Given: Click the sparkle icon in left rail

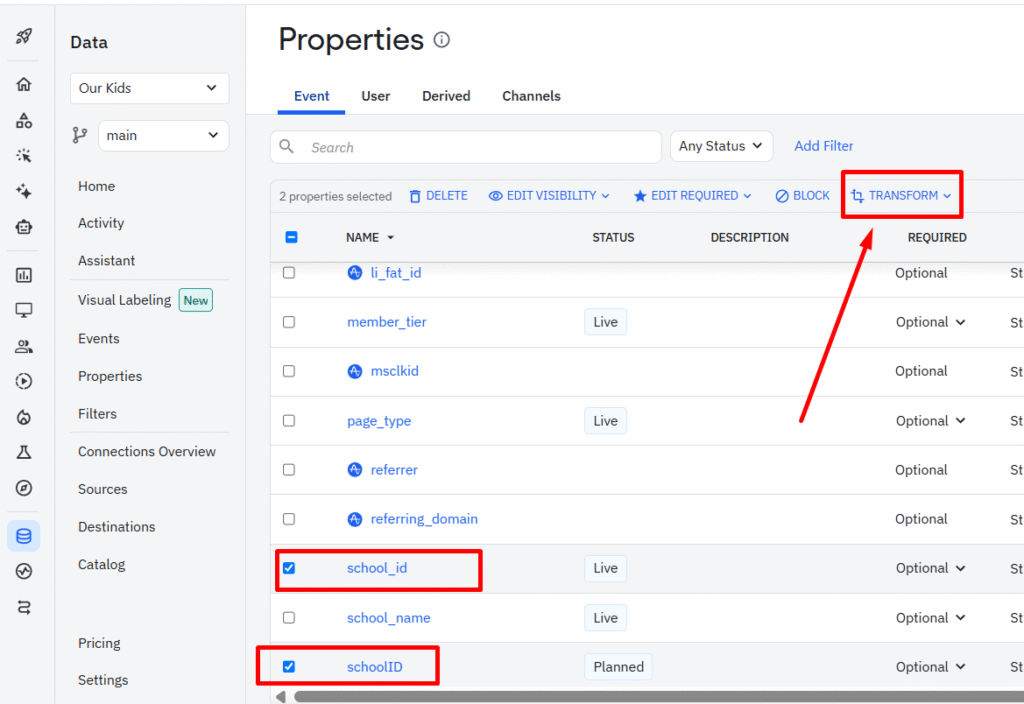Looking at the screenshot, I should (24, 191).
